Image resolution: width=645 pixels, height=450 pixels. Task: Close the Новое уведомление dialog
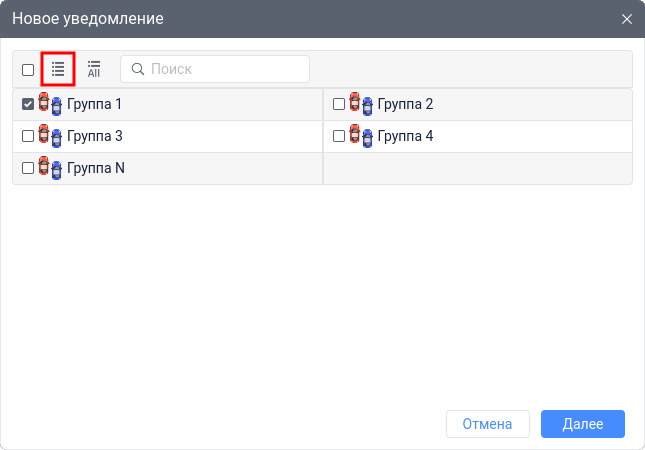(x=627, y=19)
